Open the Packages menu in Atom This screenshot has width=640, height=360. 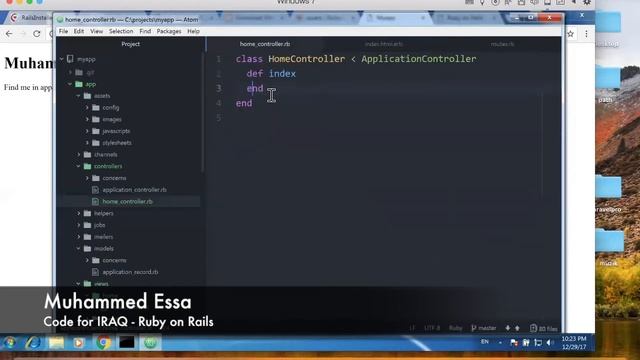click(169, 31)
